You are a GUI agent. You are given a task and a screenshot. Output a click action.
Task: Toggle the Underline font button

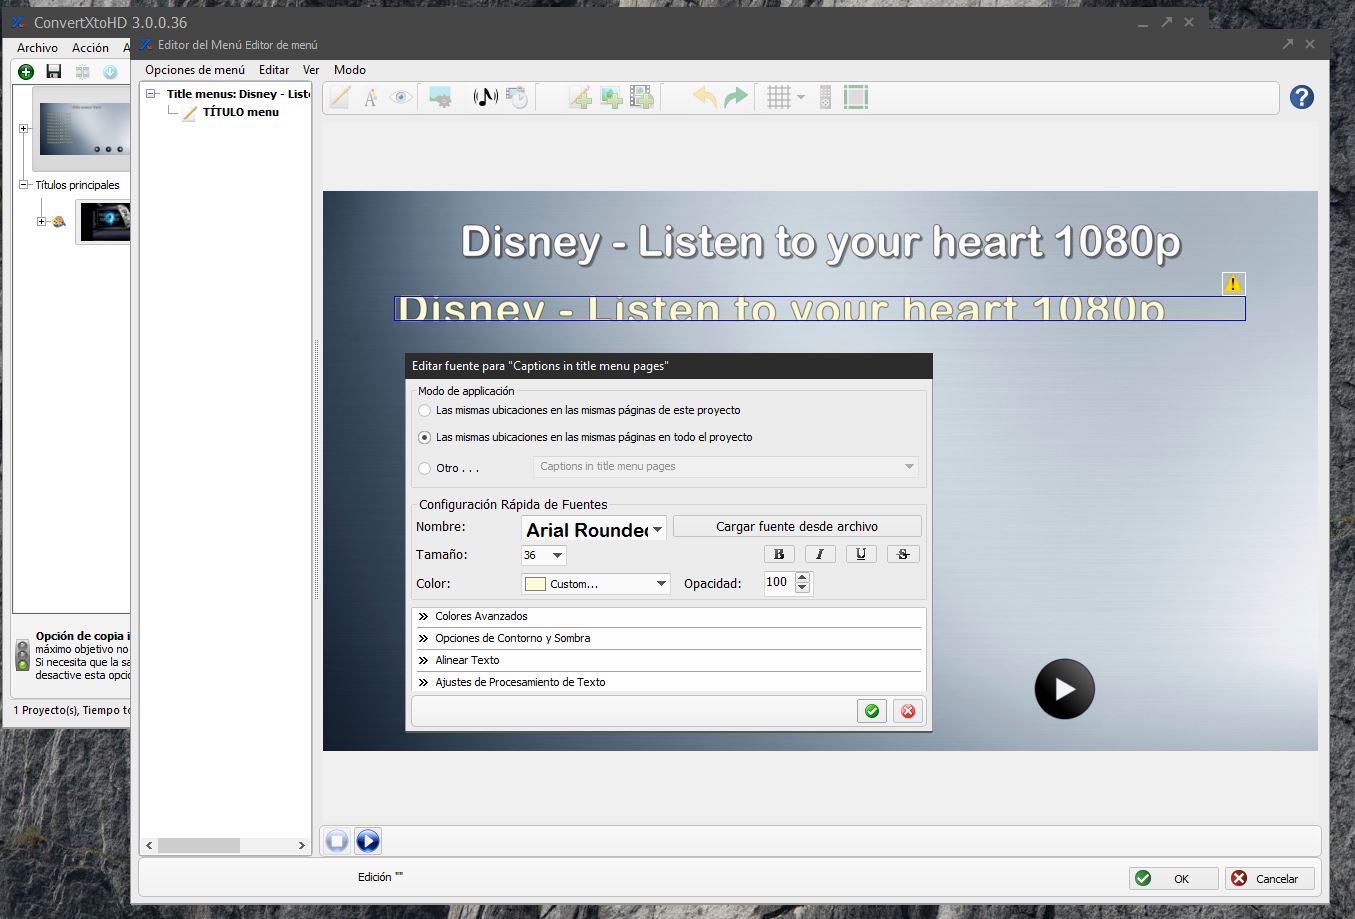(x=861, y=554)
